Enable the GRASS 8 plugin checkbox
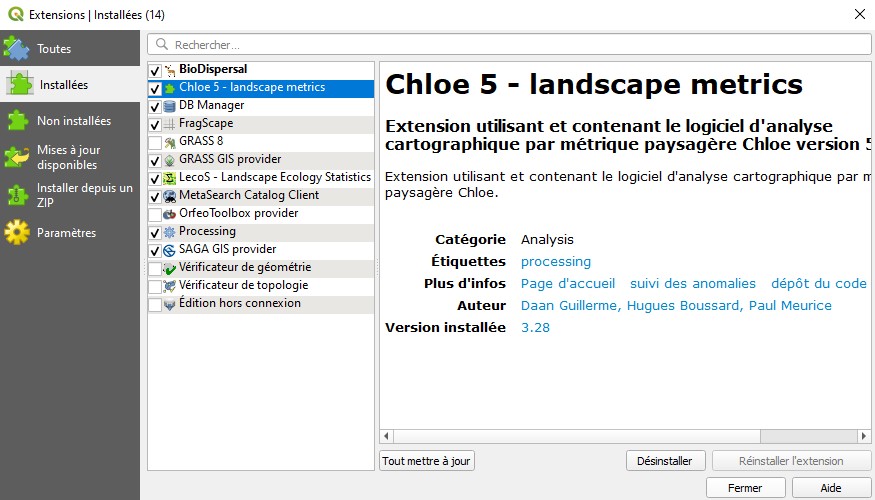The image size is (875, 500). coord(155,142)
